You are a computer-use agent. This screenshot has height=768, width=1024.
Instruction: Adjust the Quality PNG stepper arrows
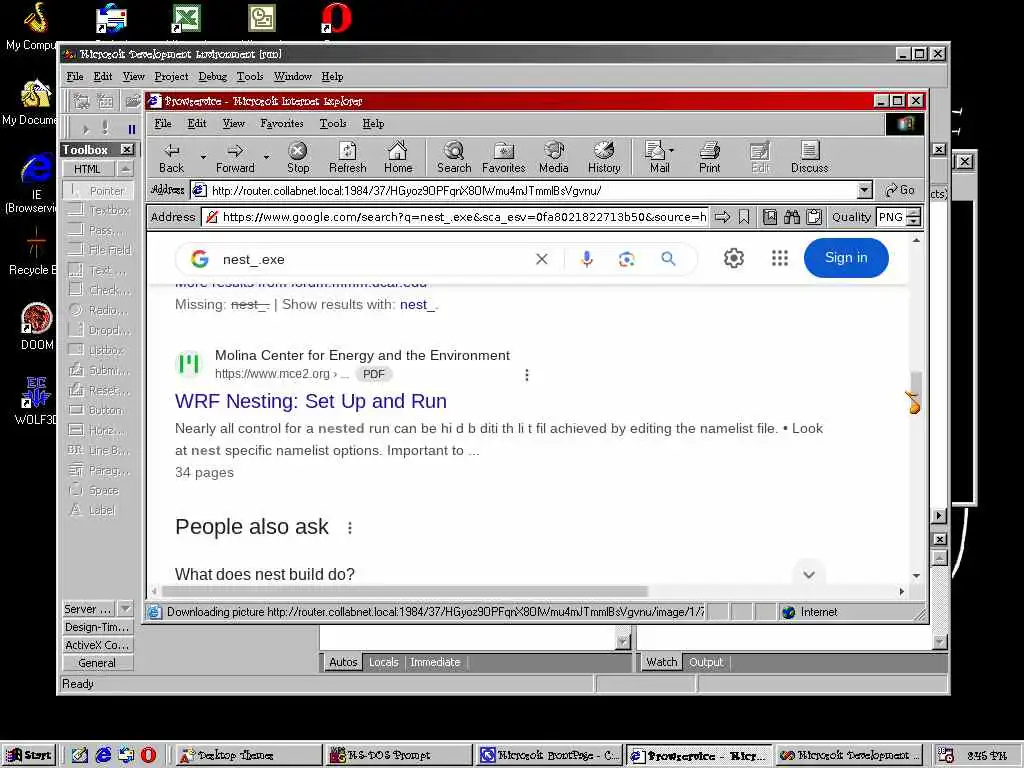click(914, 217)
